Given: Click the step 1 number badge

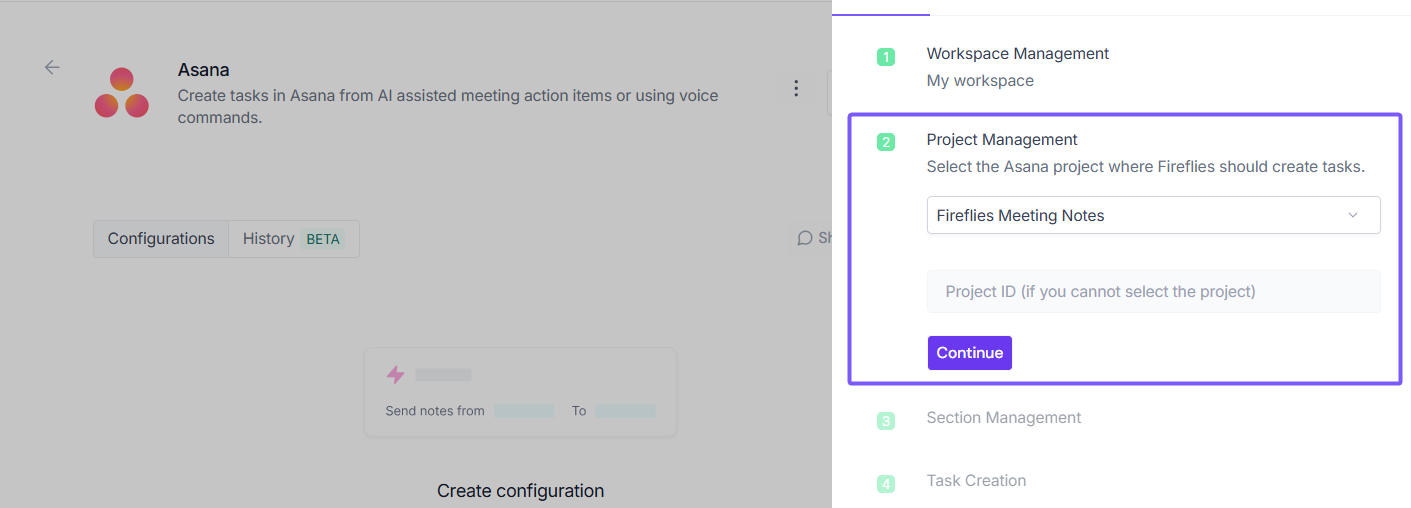Looking at the screenshot, I should click(x=886, y=57).
